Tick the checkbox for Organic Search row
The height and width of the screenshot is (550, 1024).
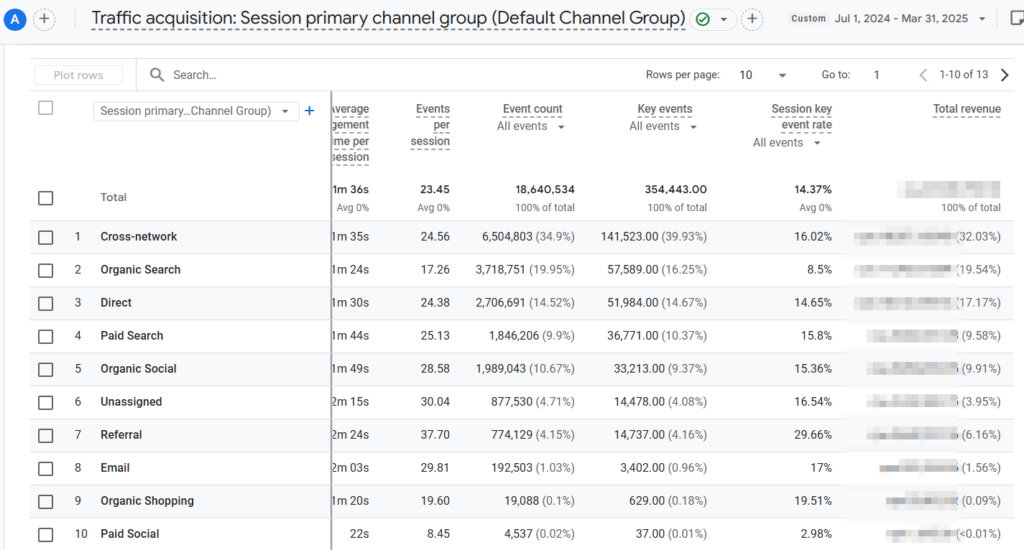tap(45, 270)
